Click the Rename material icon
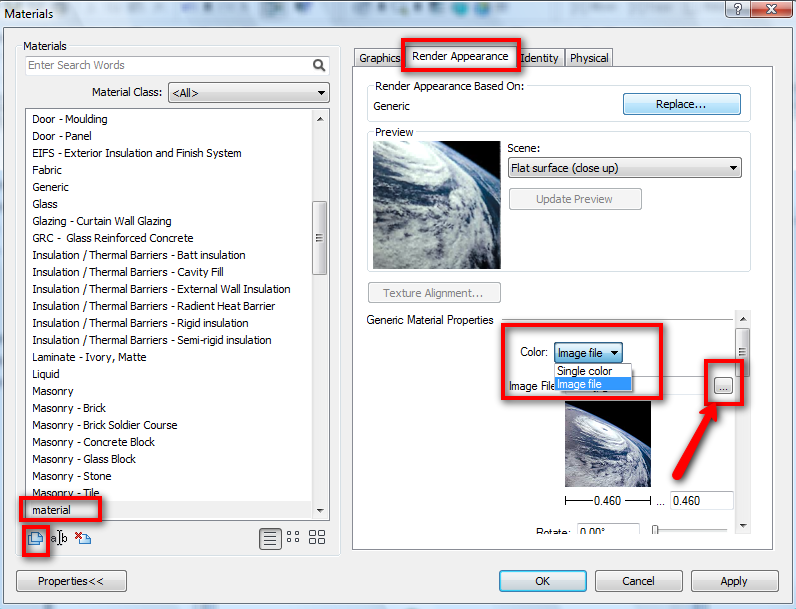 pyautogui.click(x=59, y=538)
